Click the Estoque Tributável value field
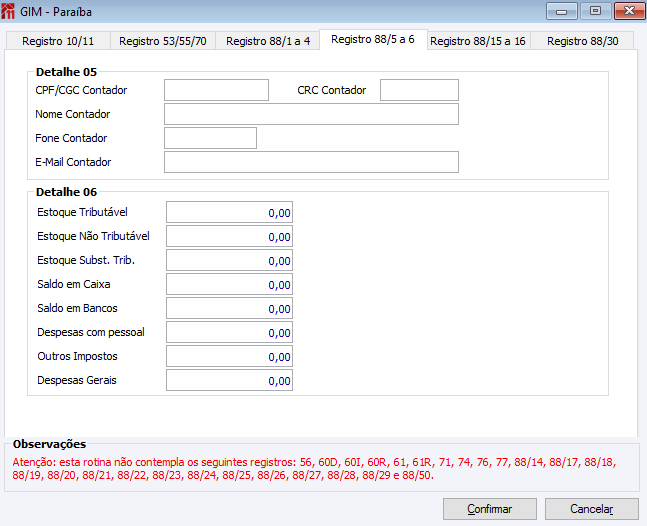647x526 pixels. (x=229, y=212)
